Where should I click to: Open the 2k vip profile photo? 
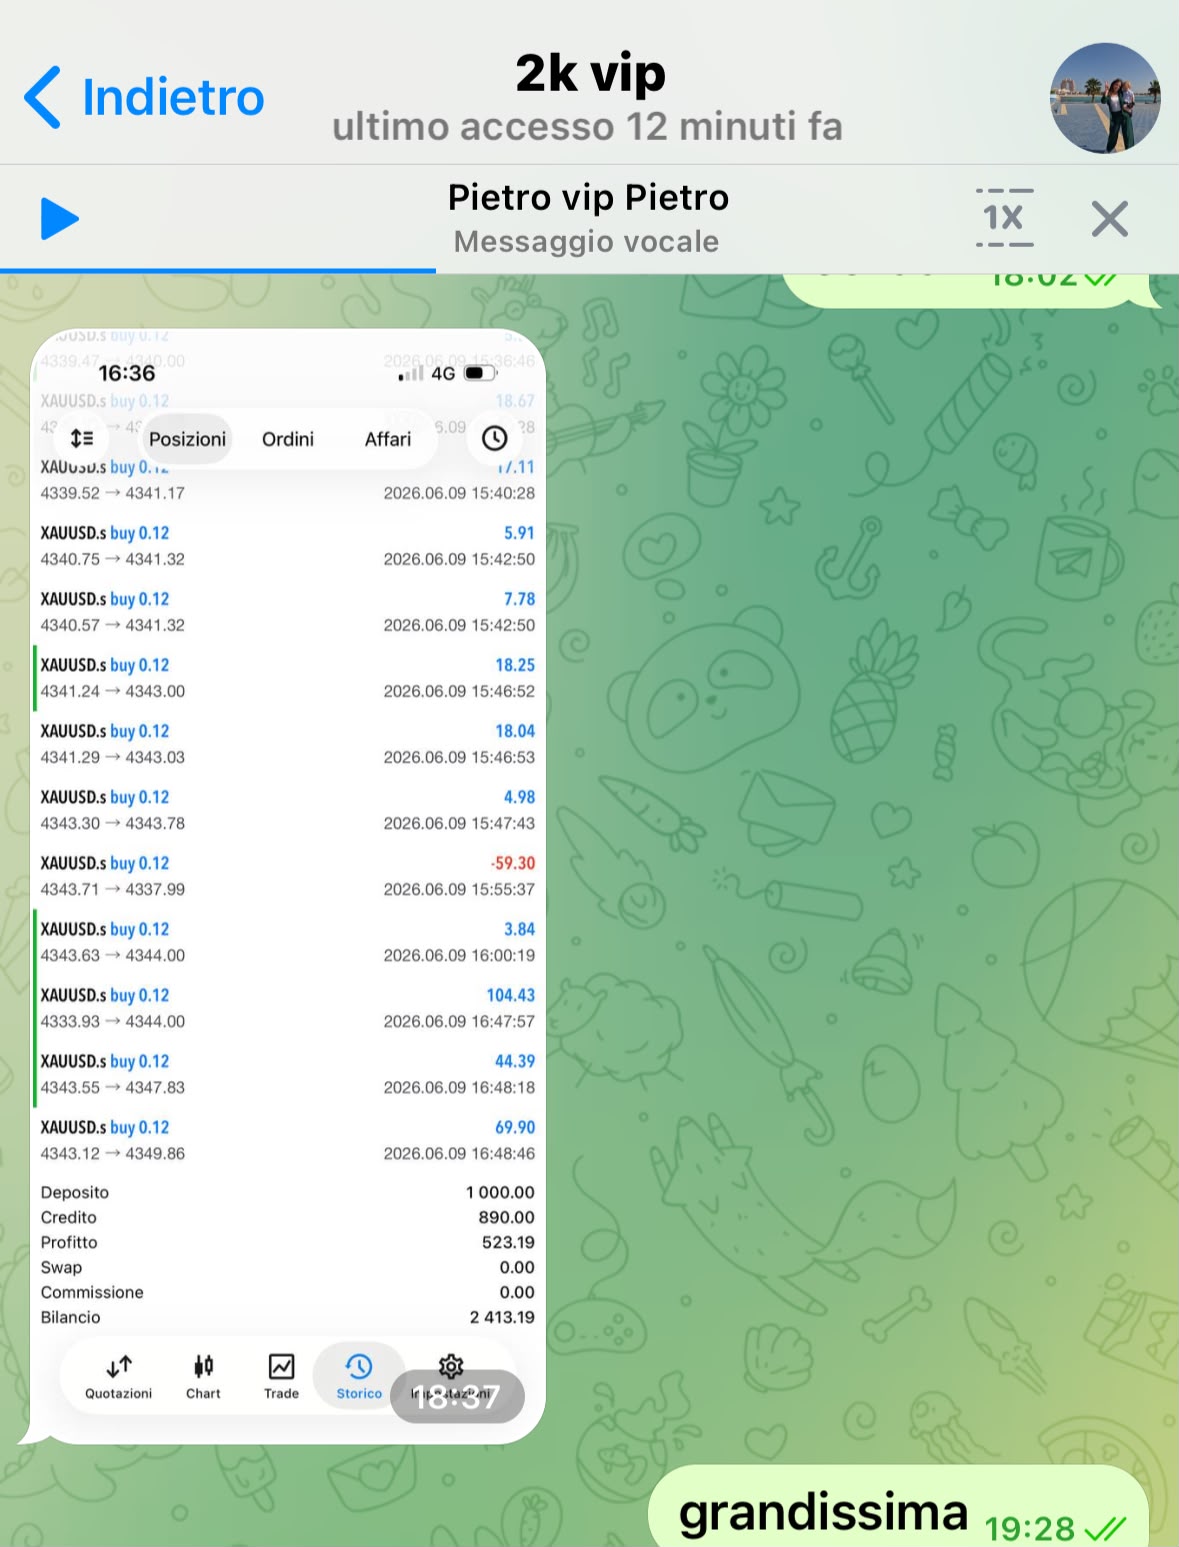[x=1105, y=98]
